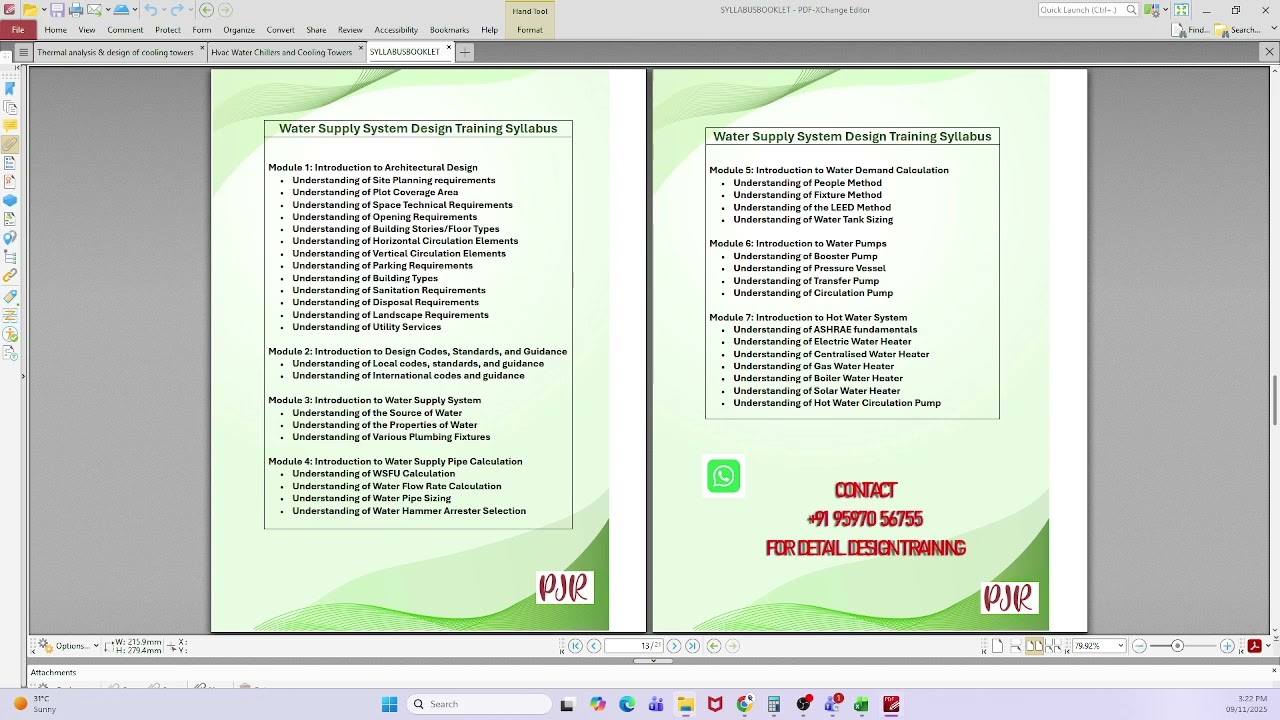Close the SYLLABUSBOOKLET tab
This screenshot has height=720, width=1280.
click(449, 47)
